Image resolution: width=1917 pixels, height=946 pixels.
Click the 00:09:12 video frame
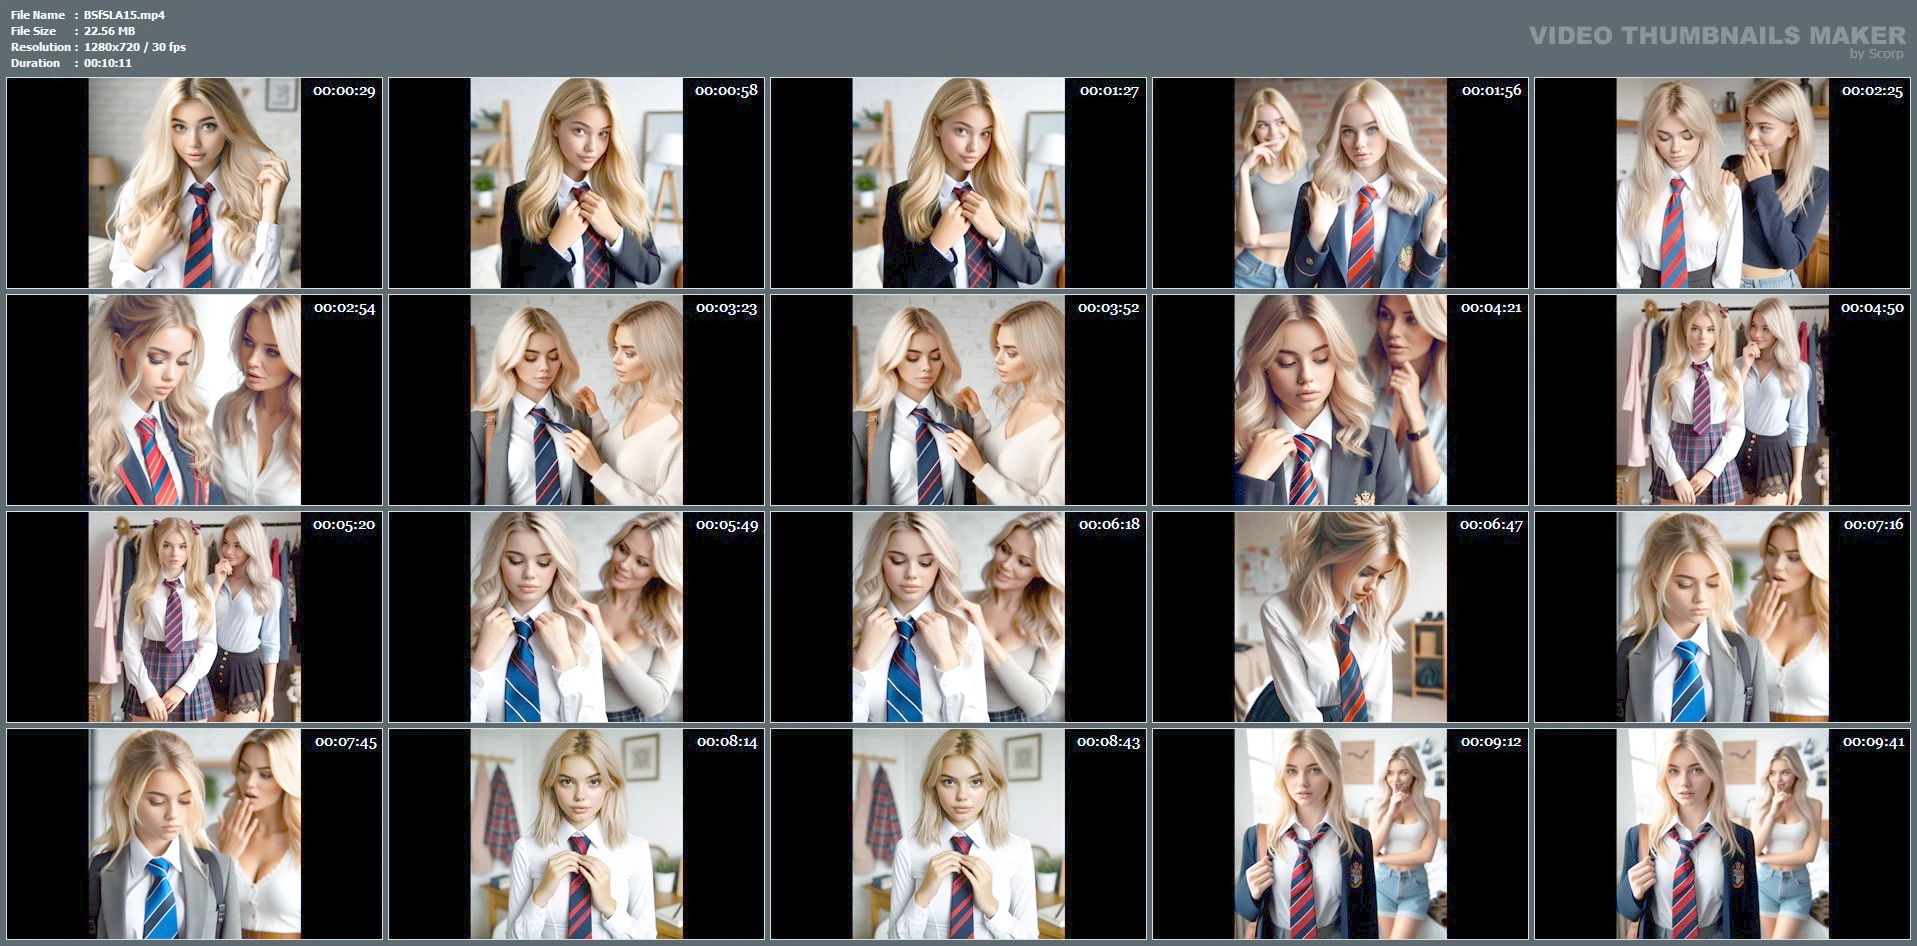[1340, 834]
